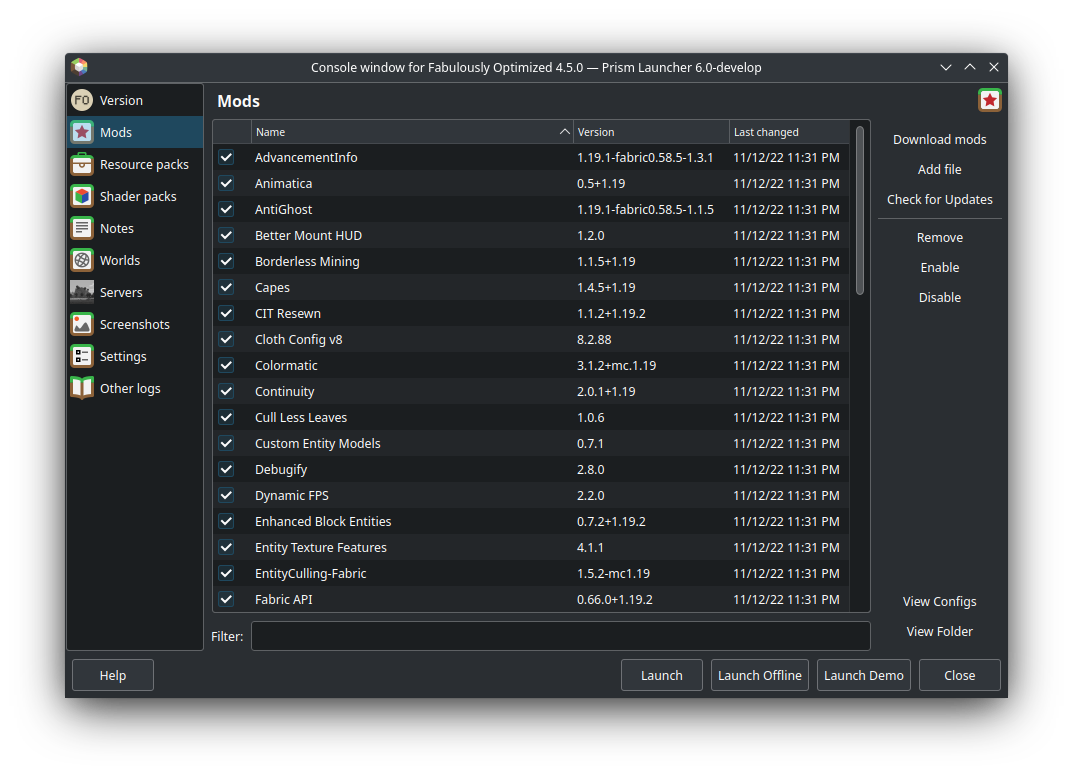Screen dimensions: 1073x775
Task: Click the Worlds globe icon
Action: (x=82, y=261)
